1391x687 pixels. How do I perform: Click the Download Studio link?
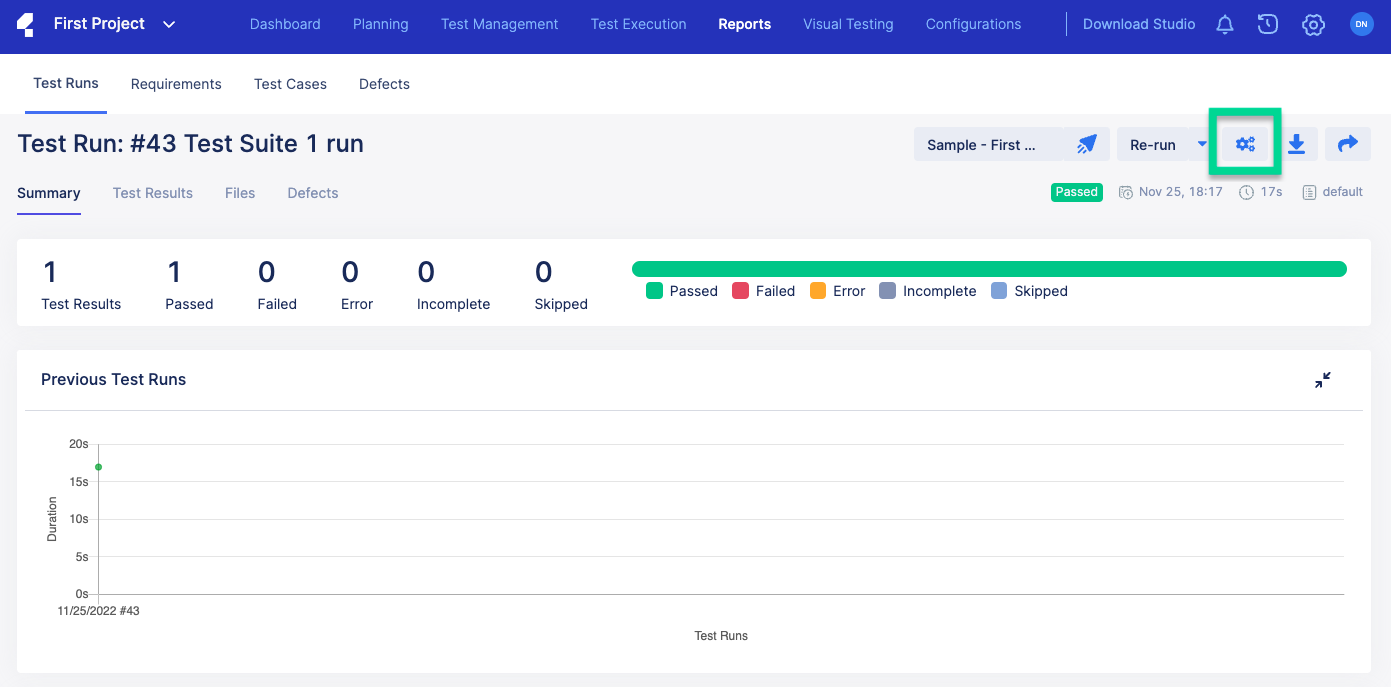coord(1139,24)
